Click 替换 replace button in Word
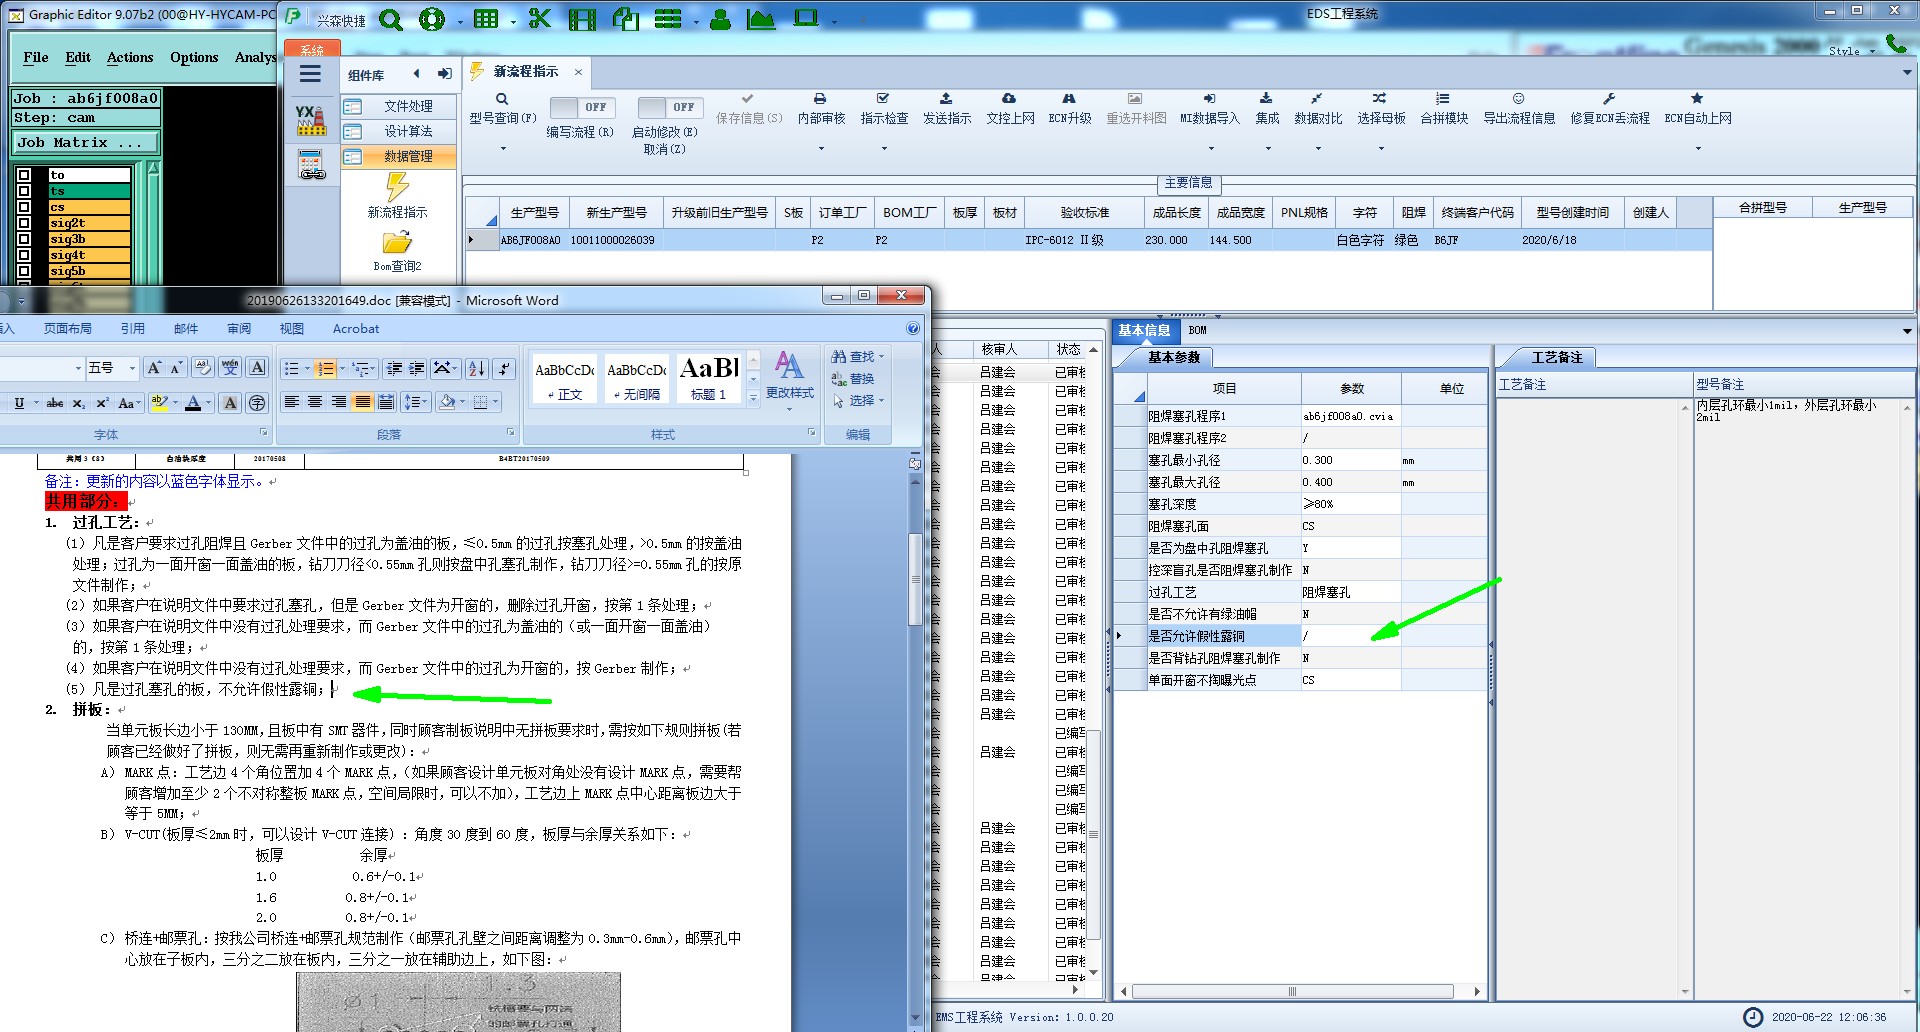The image size is (1920, 1032). coord(853,378)
